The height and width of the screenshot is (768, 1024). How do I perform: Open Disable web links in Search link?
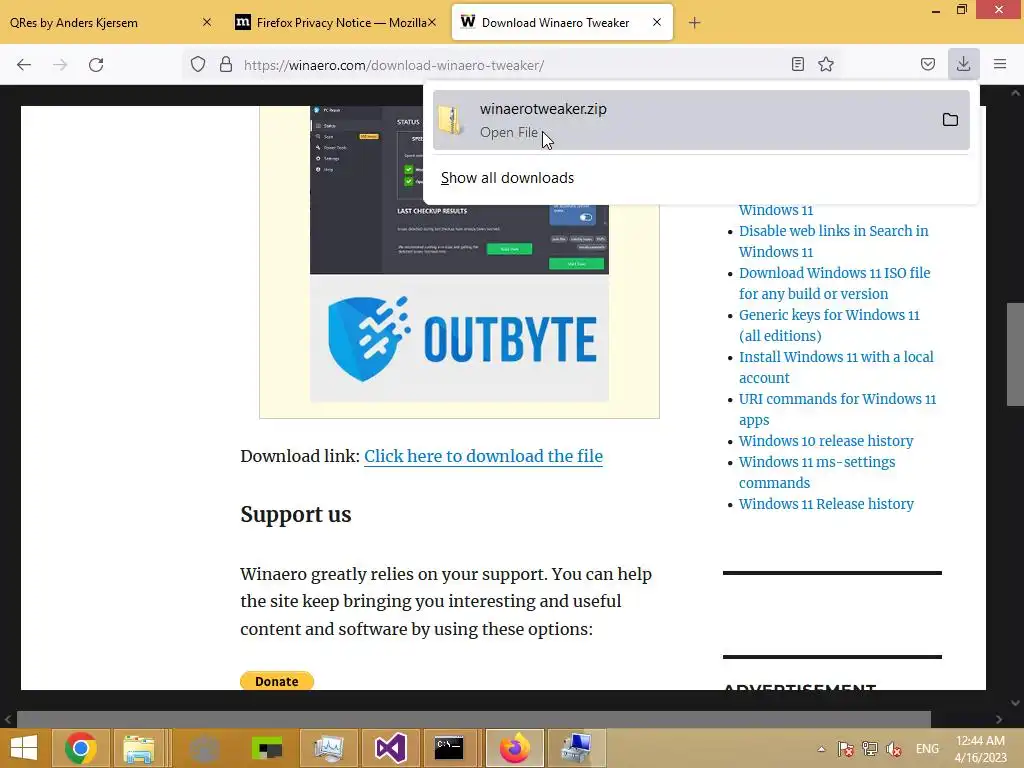833,241
